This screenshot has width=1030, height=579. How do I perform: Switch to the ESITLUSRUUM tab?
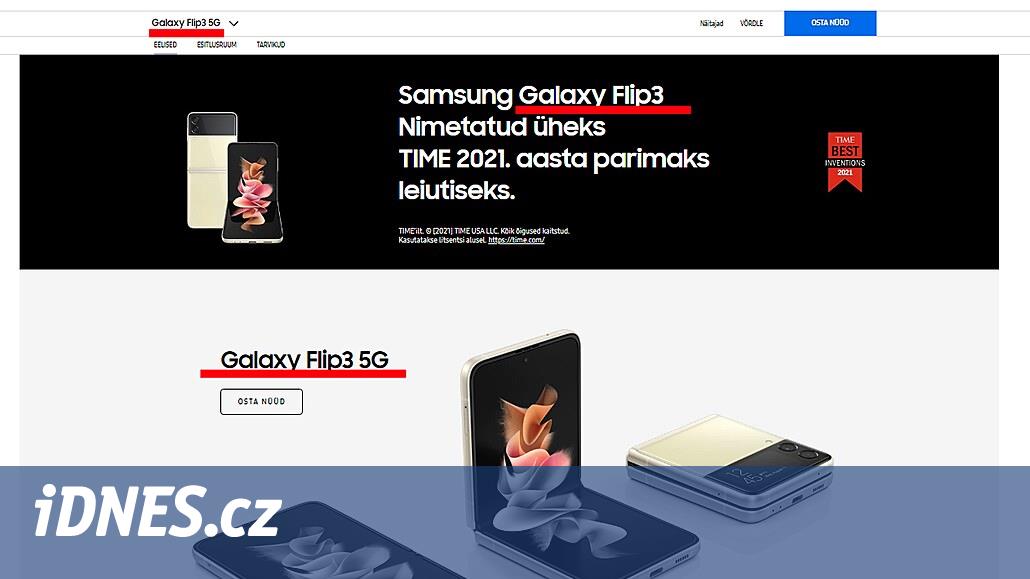[217, 45]
